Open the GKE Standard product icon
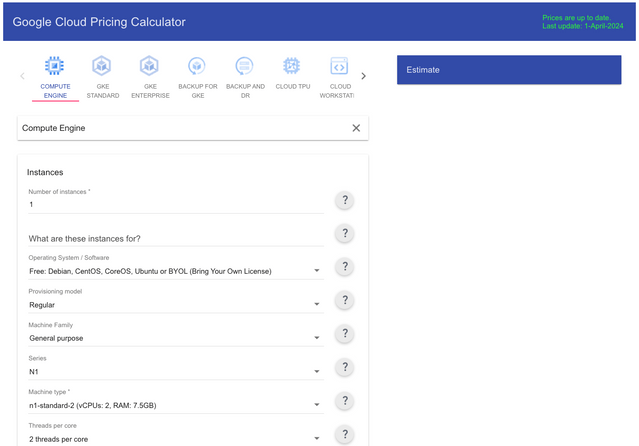 [x=102, y=67]
